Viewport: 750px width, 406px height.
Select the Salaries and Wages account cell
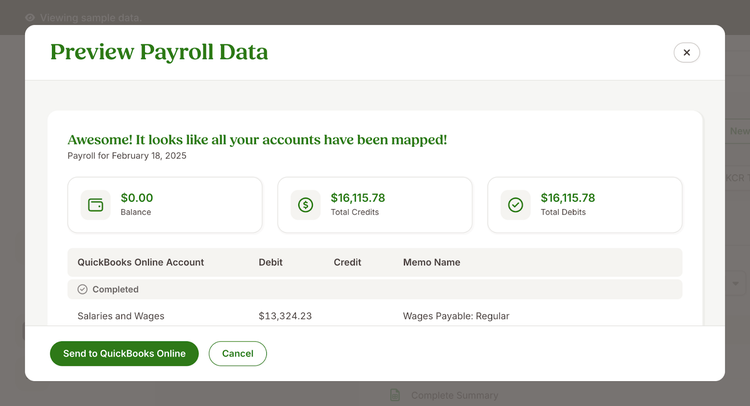pyautogui.click(x=121, y=316)
